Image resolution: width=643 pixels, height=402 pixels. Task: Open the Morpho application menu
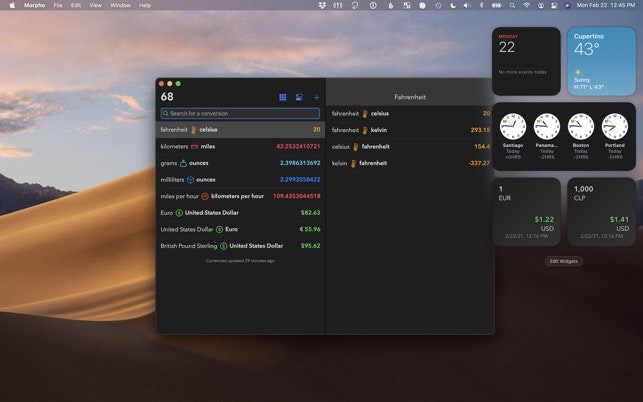click(34, 5)
